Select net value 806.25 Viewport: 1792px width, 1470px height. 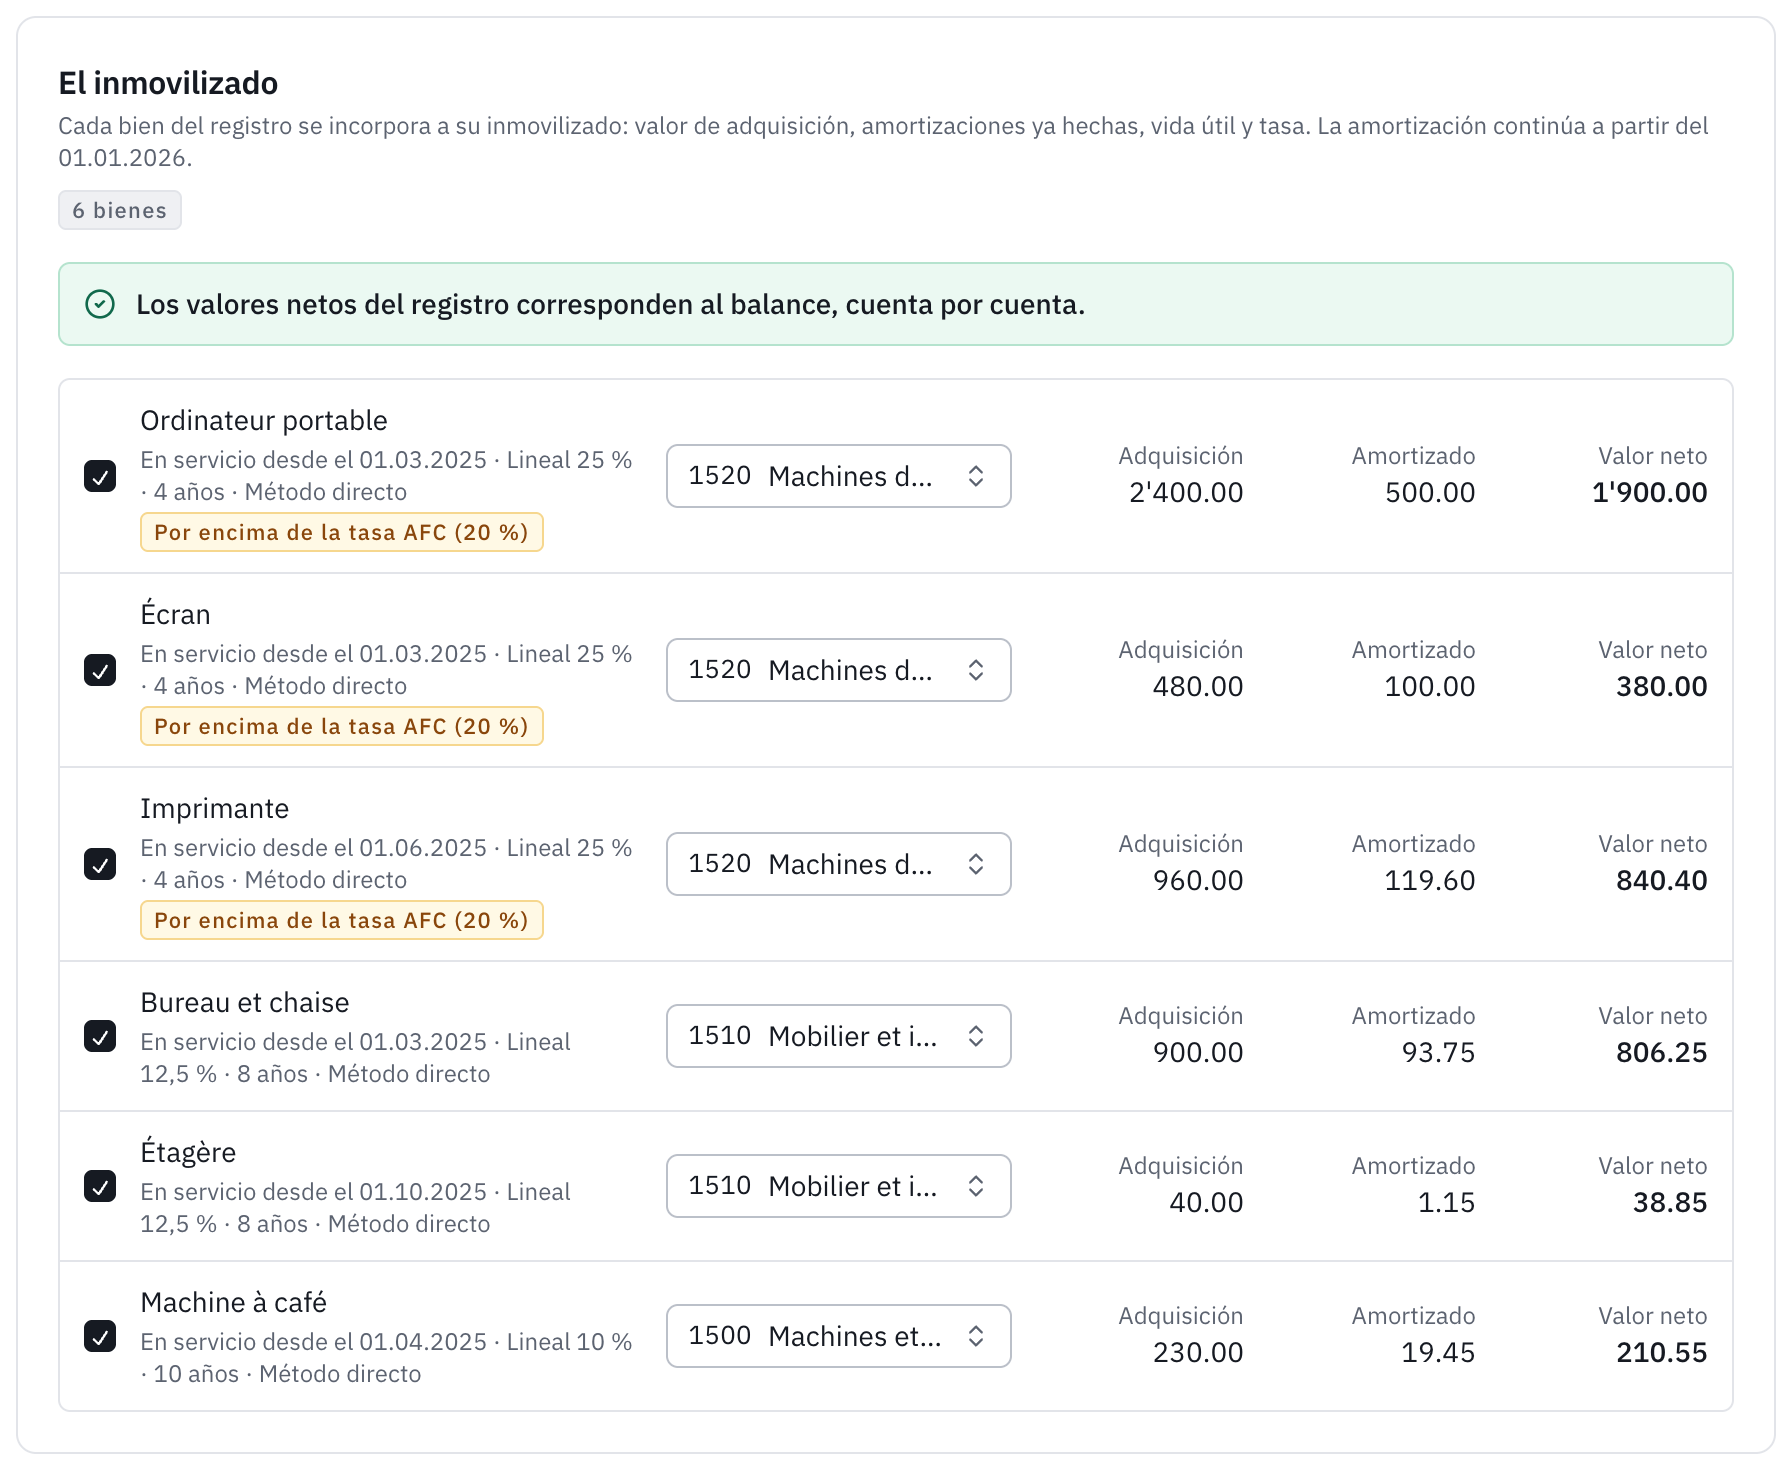click(1662, 1052)
